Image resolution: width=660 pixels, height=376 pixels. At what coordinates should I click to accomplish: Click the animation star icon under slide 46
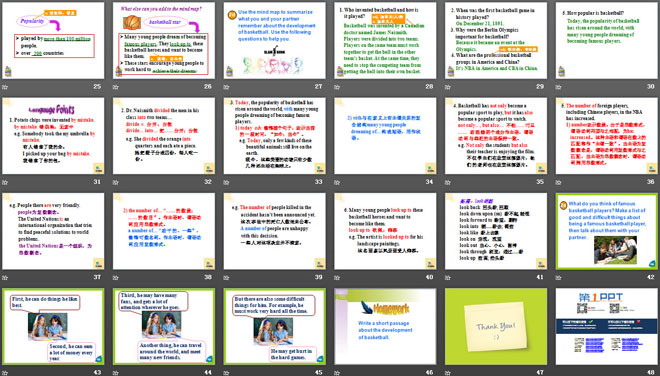point(337,373)
